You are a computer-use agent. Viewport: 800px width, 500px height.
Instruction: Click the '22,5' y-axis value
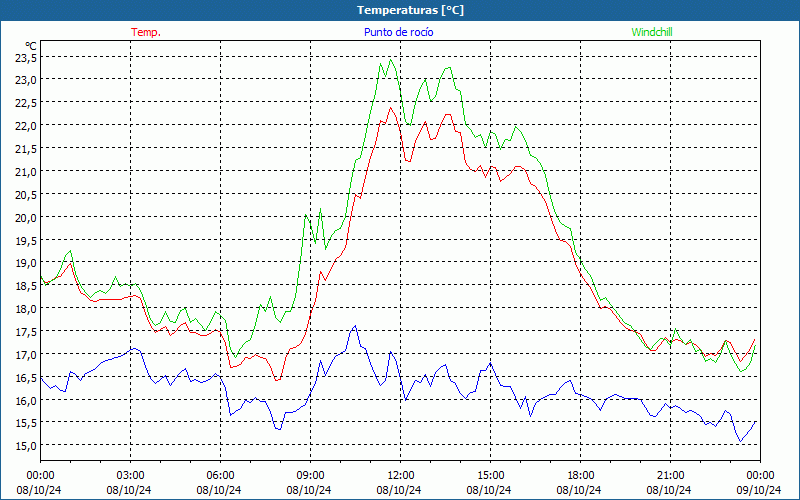click(x=26, y=103)
